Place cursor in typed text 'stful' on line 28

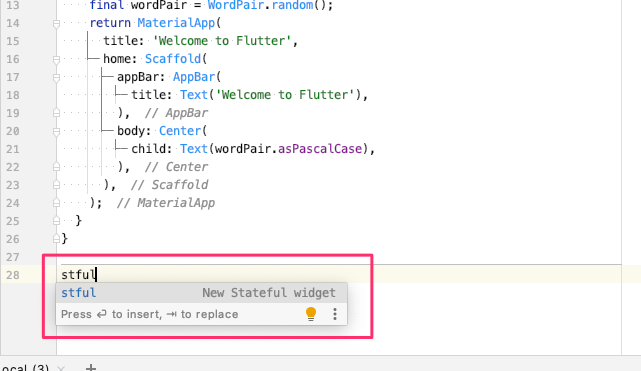click(x=78, y=275)
